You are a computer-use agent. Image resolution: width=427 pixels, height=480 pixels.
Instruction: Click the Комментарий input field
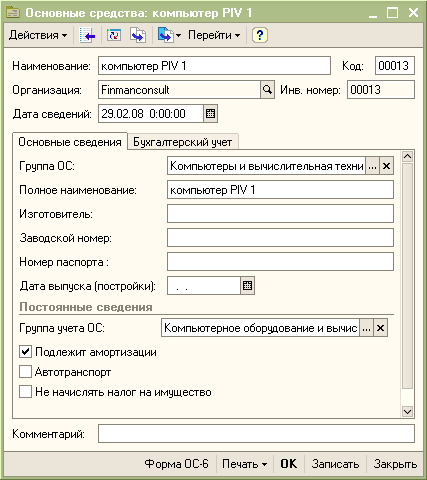(256, 434)
